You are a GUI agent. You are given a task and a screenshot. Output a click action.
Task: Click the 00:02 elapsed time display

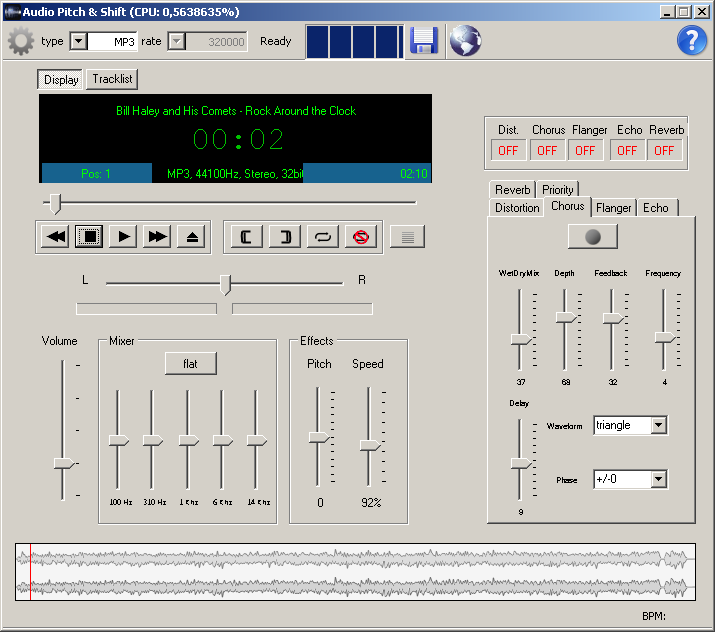point(238,139)
